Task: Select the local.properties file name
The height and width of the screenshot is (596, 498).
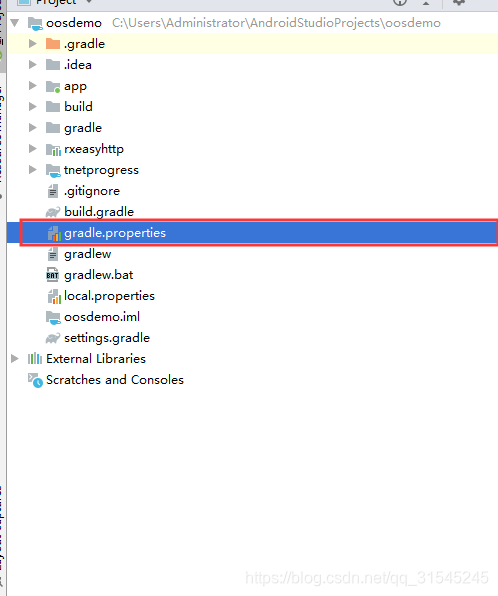Action: (x=109, y=296)
